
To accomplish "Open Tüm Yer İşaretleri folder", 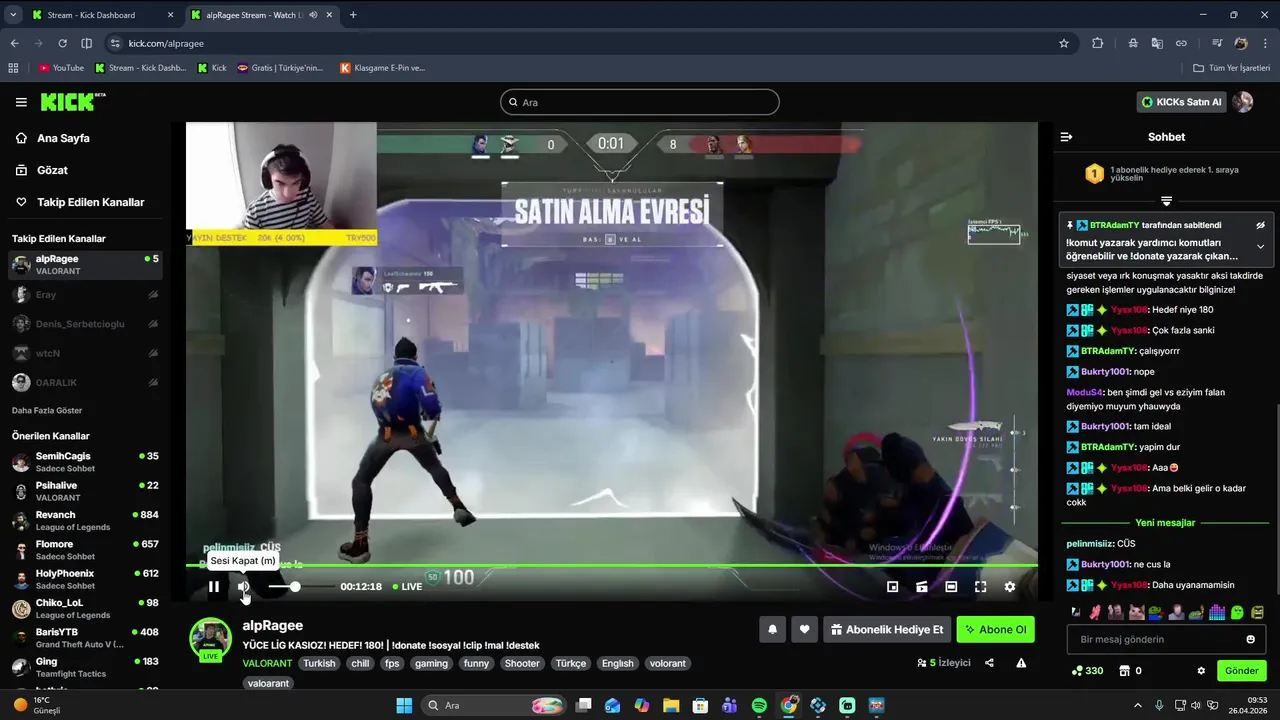I will (1232, 68).
